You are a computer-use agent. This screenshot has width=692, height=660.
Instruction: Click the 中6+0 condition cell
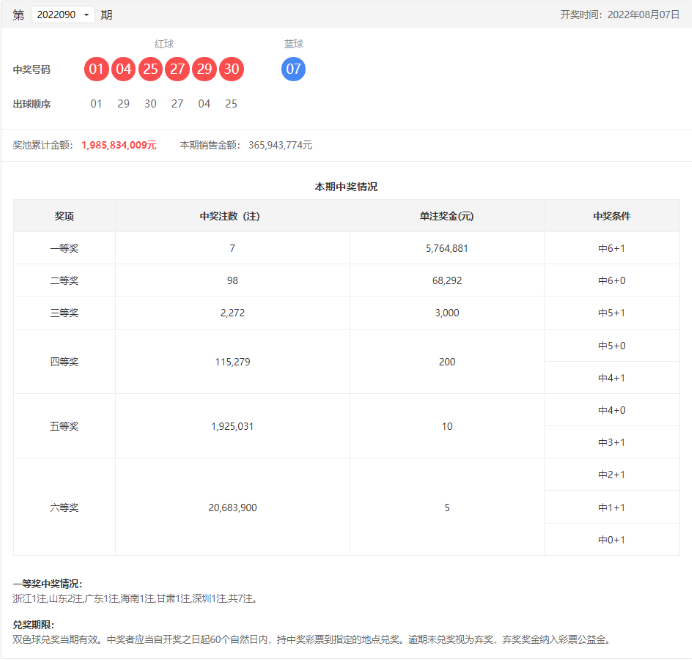pos(612,281)
